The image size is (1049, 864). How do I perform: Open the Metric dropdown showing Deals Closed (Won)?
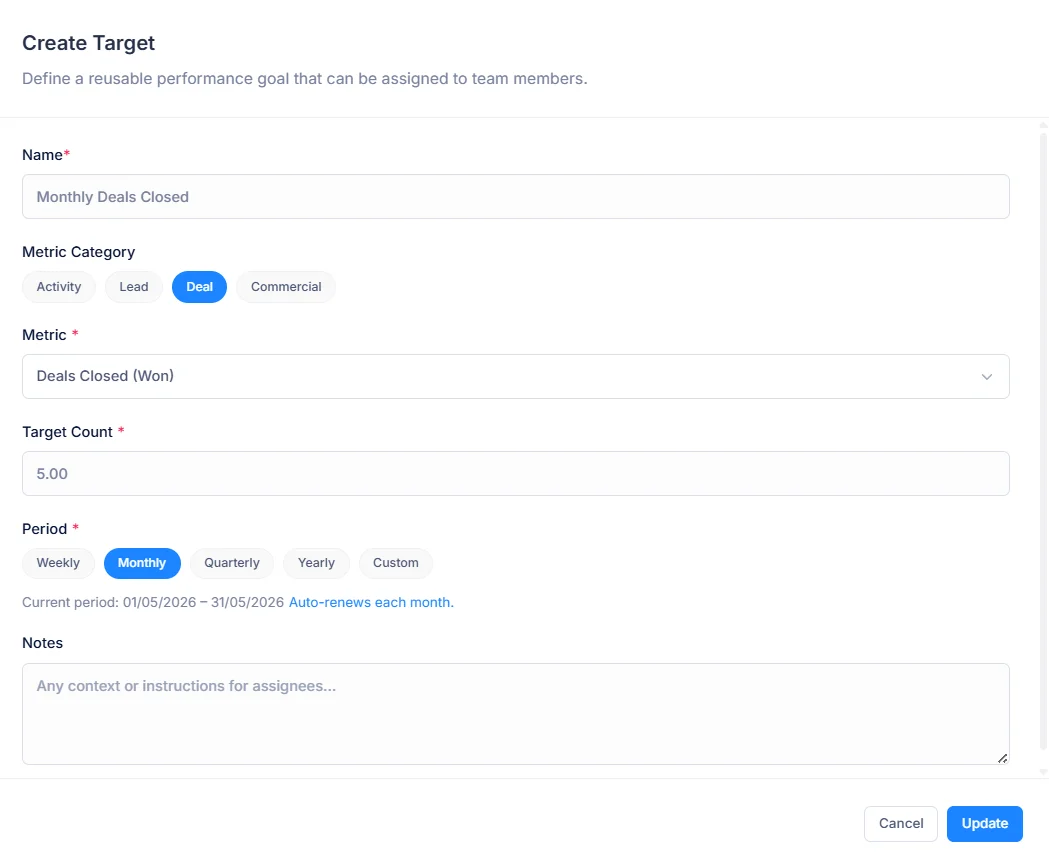[515, 376]
